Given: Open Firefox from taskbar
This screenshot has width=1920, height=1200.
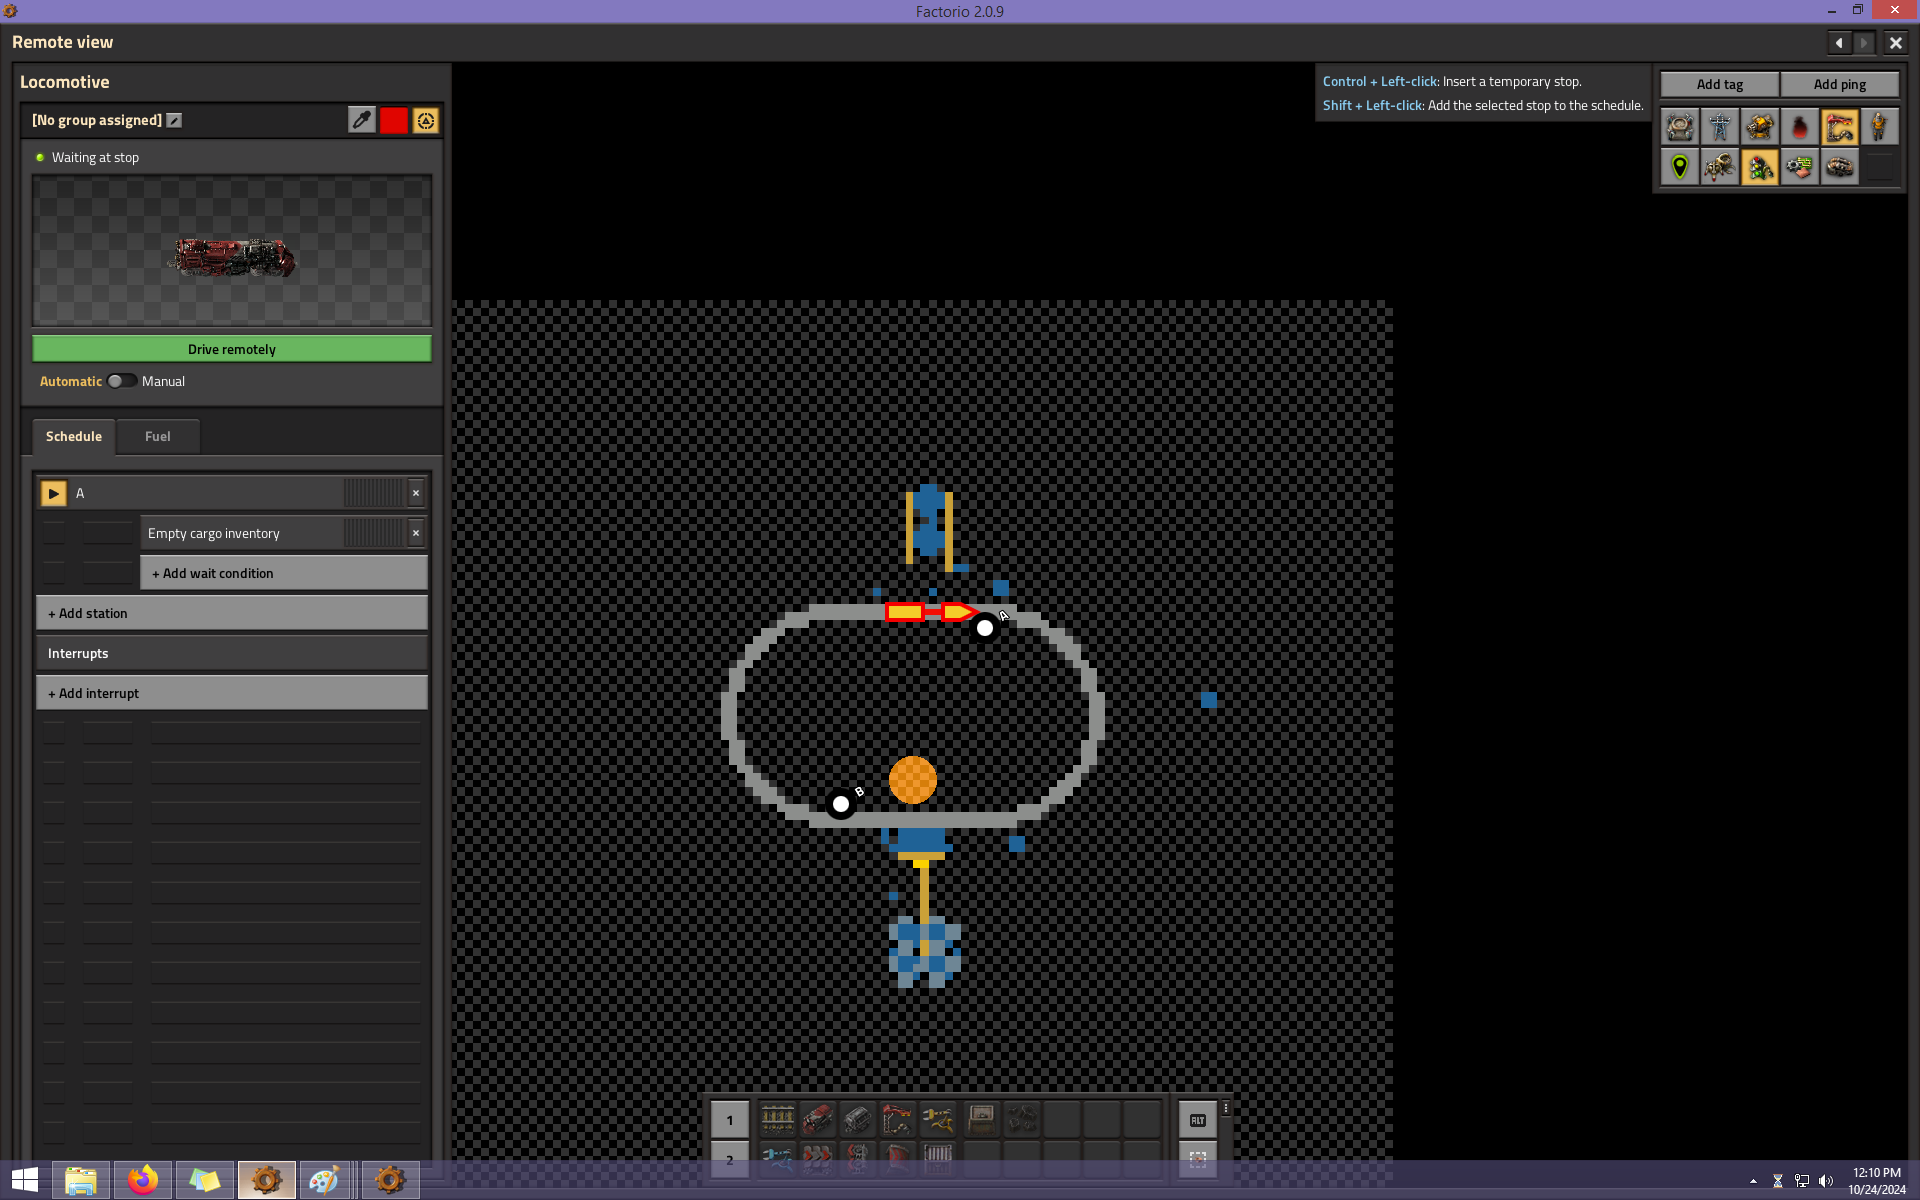Looking at the screenshot, I should [x=143, y=1181].
